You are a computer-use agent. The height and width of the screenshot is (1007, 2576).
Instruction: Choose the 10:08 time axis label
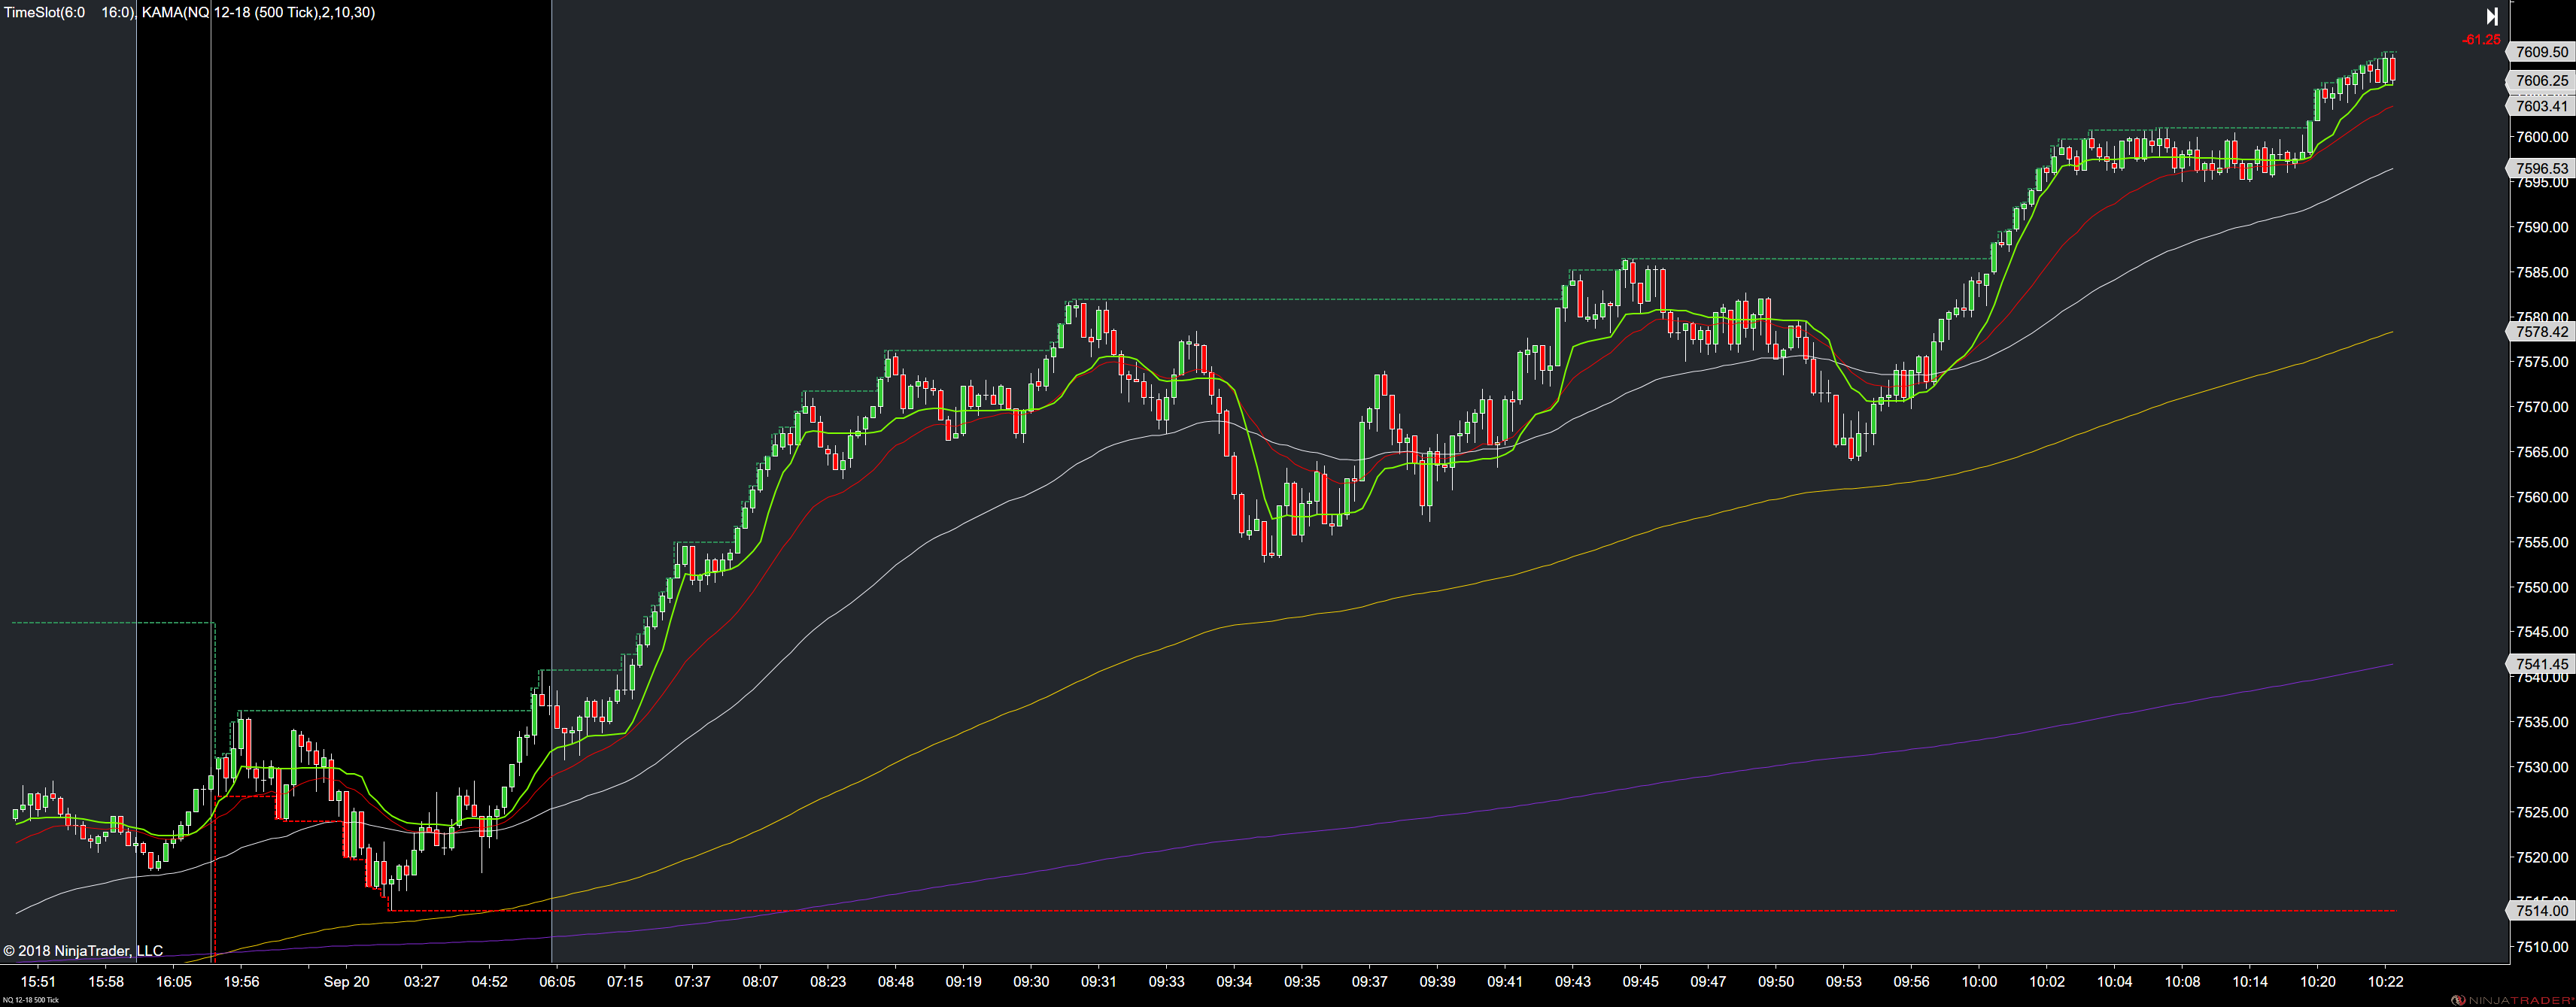point(2182,982)
